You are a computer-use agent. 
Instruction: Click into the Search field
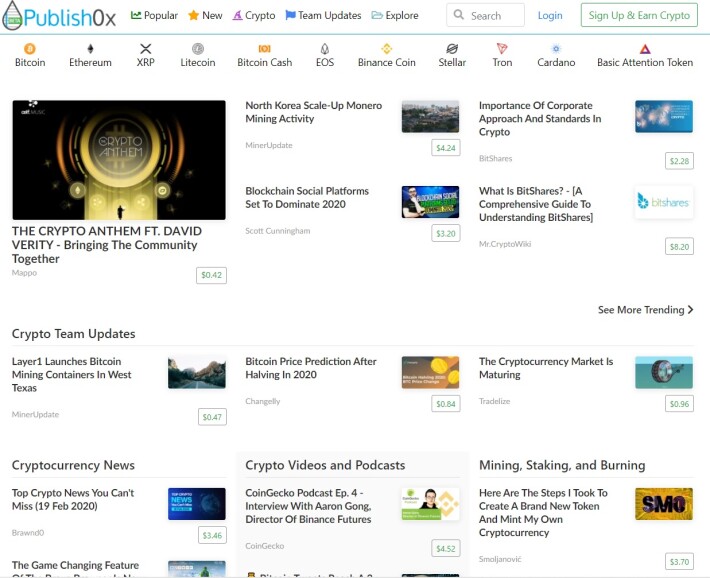485,15
